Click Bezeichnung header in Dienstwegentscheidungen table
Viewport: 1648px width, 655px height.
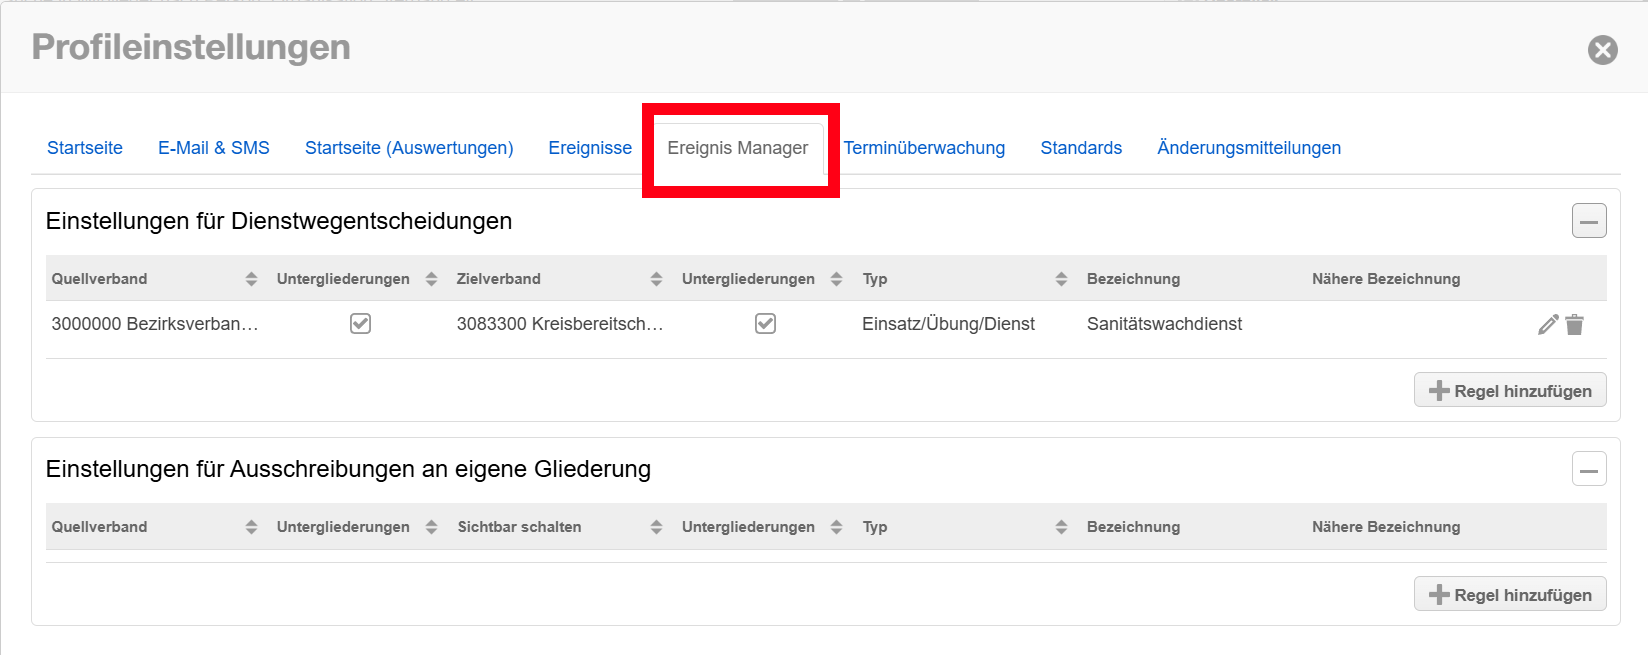(x=1133, y=279)
